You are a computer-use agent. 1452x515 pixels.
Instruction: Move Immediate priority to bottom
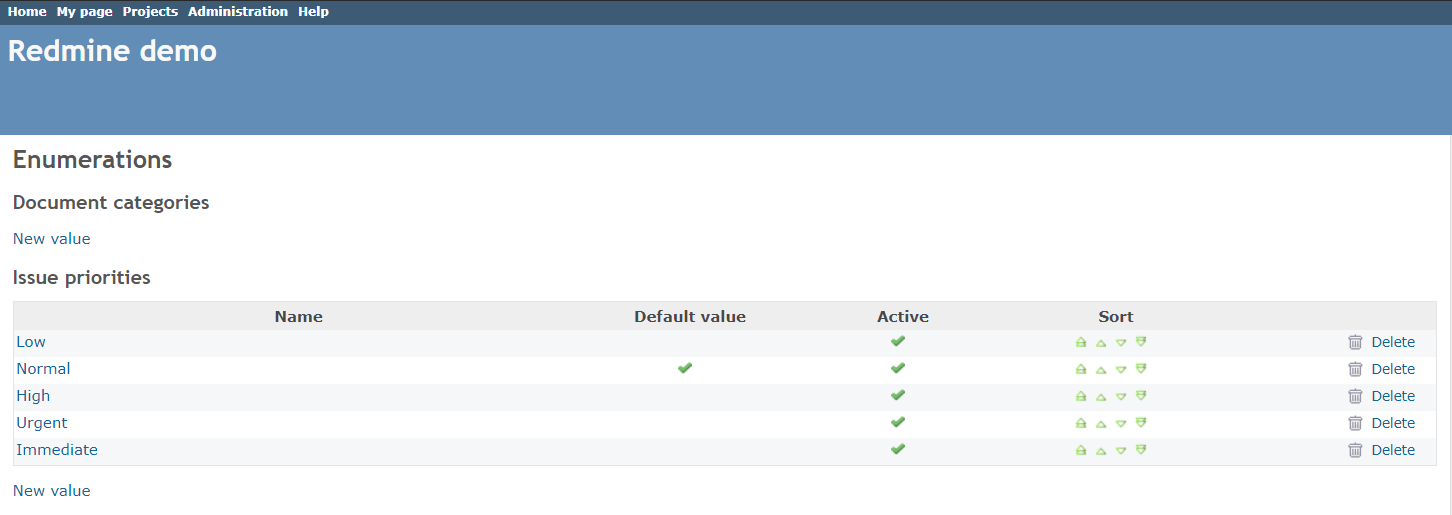tap(1141, 450)
